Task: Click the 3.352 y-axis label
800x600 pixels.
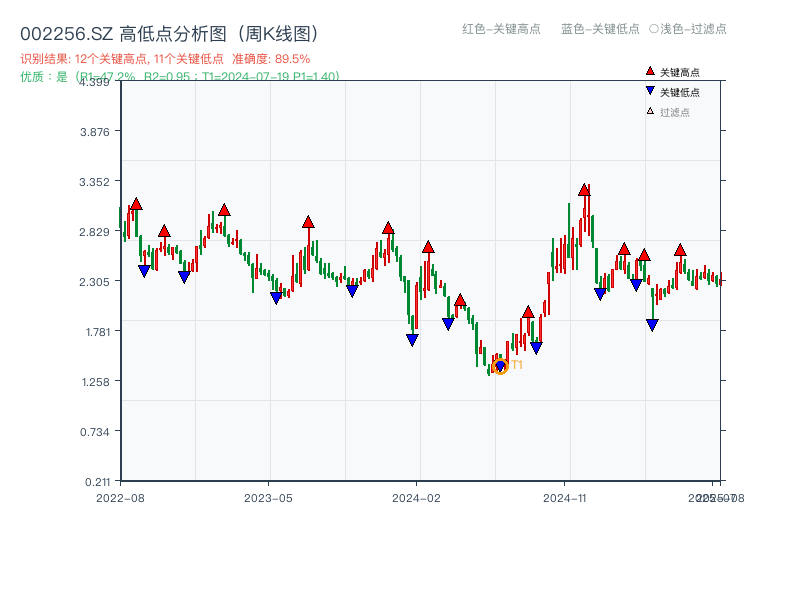Action: click(94, 182)
